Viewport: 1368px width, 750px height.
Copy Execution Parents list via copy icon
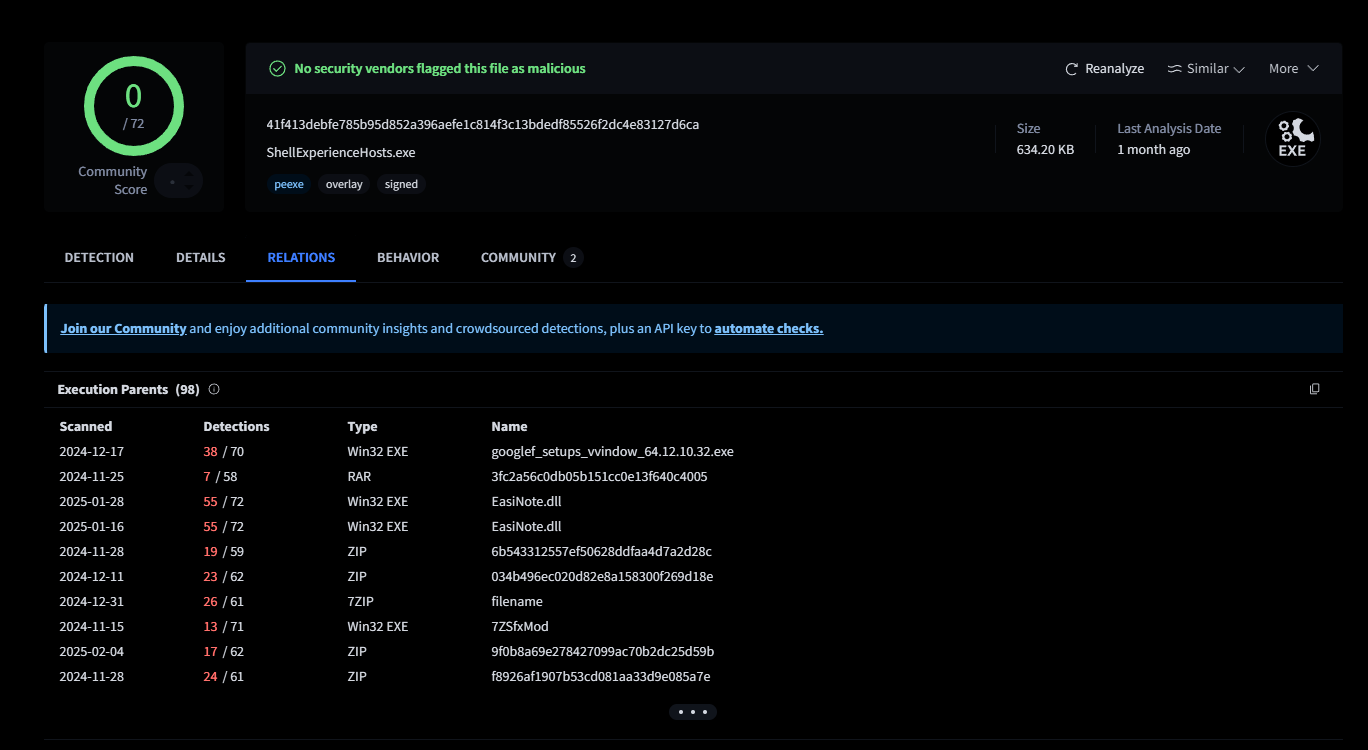(x=1314, y=389)
